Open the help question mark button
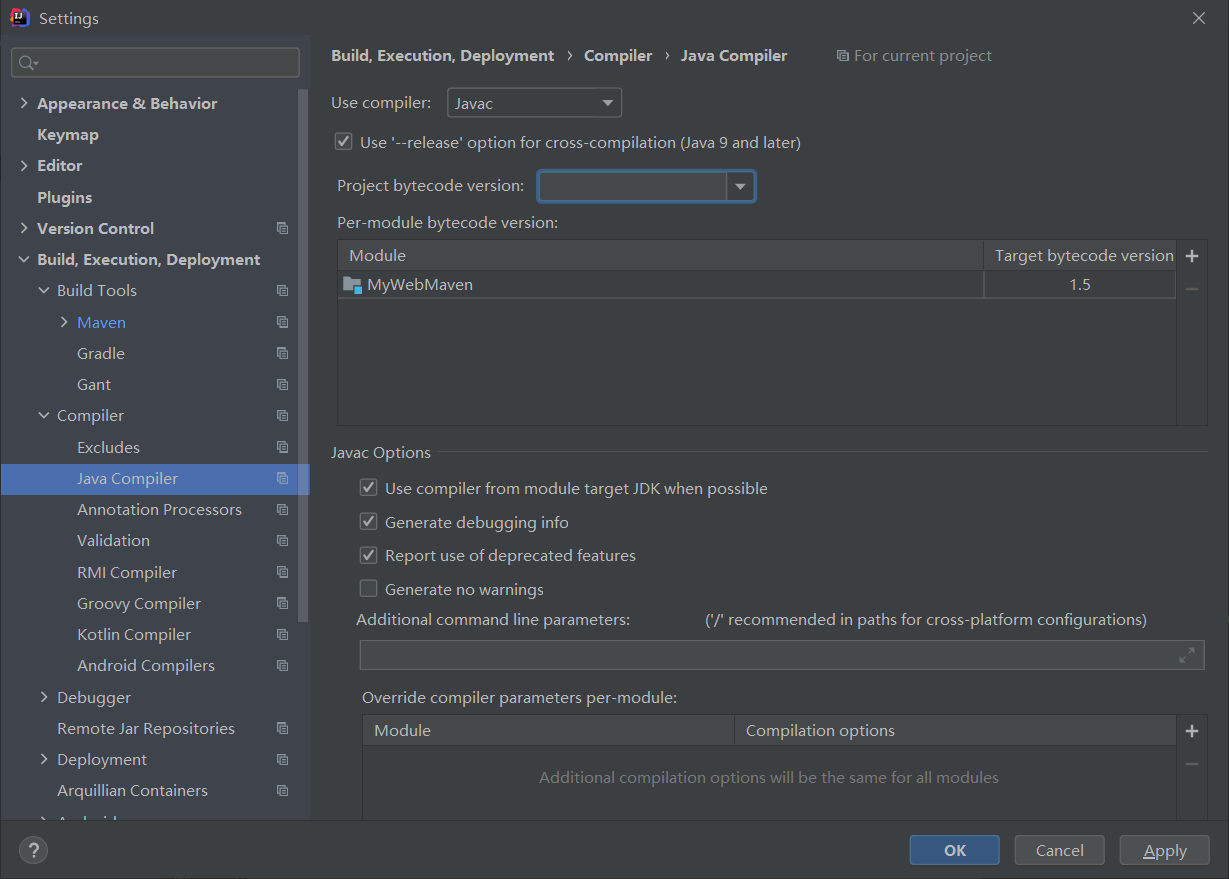The image size is (1229, 879). tap(33, 850)
